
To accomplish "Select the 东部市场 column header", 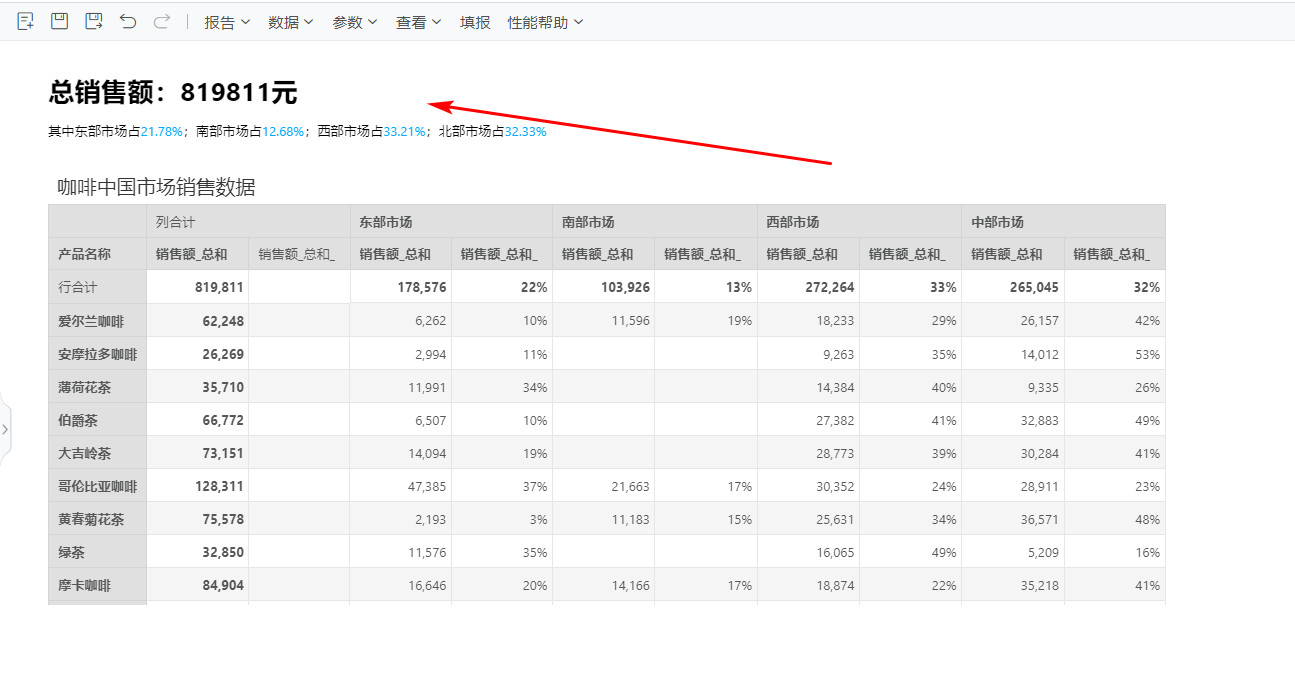I will 451,222.
